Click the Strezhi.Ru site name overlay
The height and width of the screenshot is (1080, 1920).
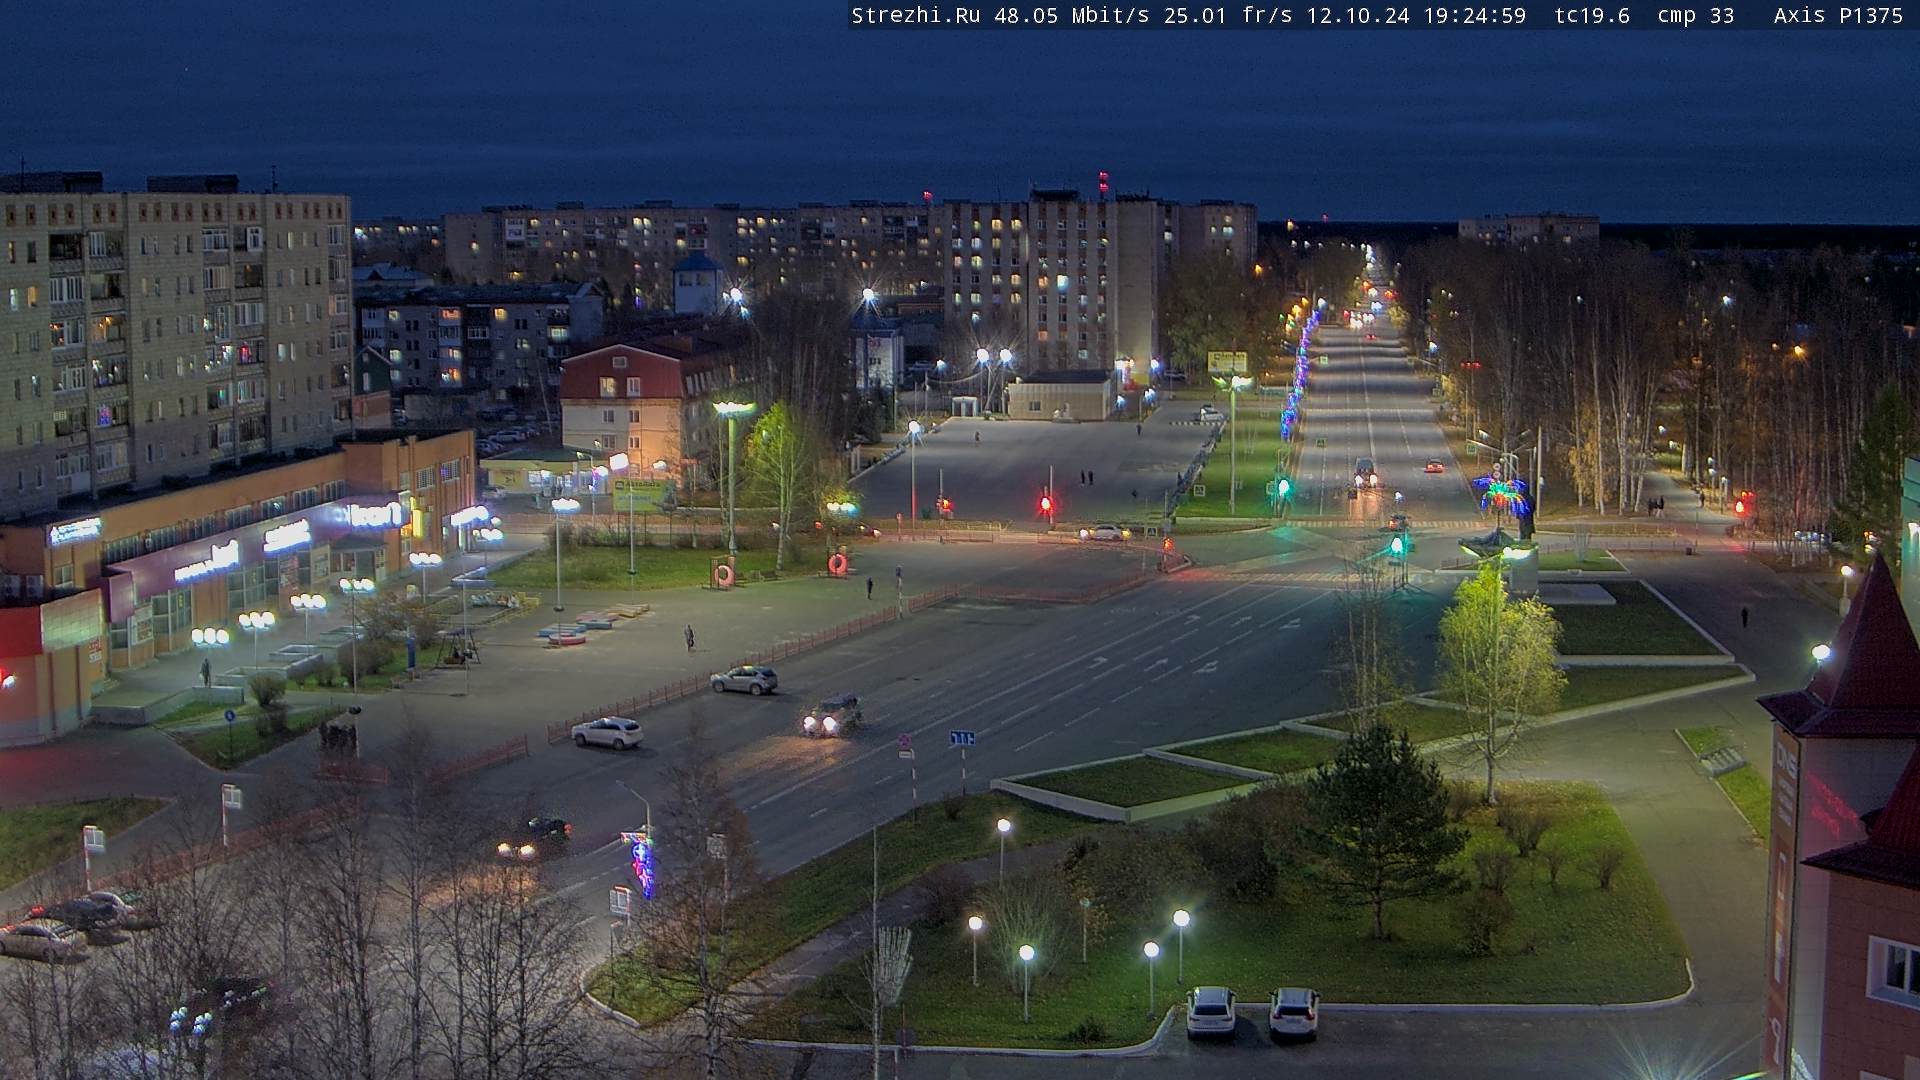[x=915, y=15]
